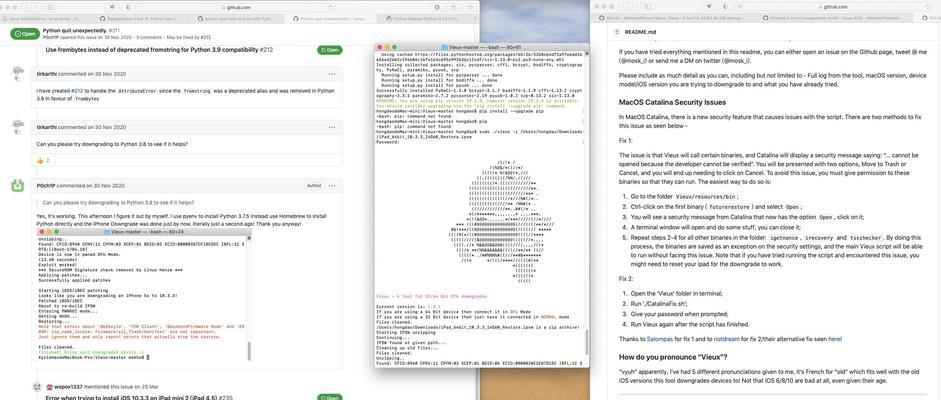Click the 'Vieux-master — -bash — 80×61' title
Image resolution: width=941 pixels, height=400 pixels.
click(x=486, y=47)
